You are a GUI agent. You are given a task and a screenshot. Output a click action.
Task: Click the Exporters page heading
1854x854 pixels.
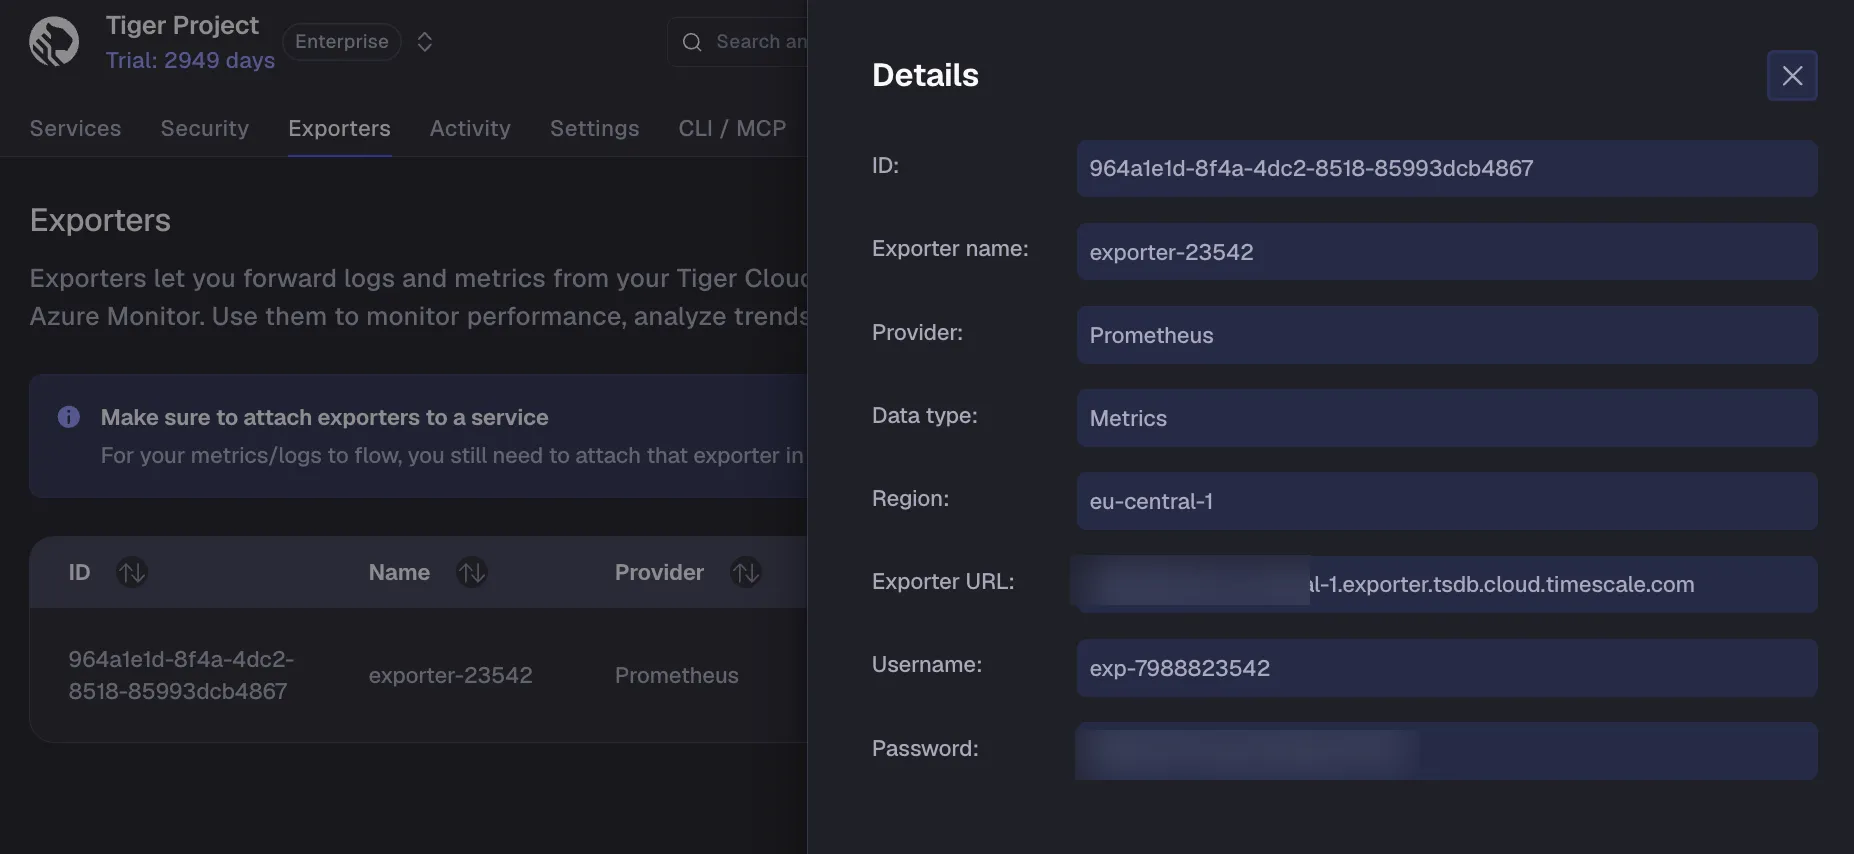pos(100,220)
